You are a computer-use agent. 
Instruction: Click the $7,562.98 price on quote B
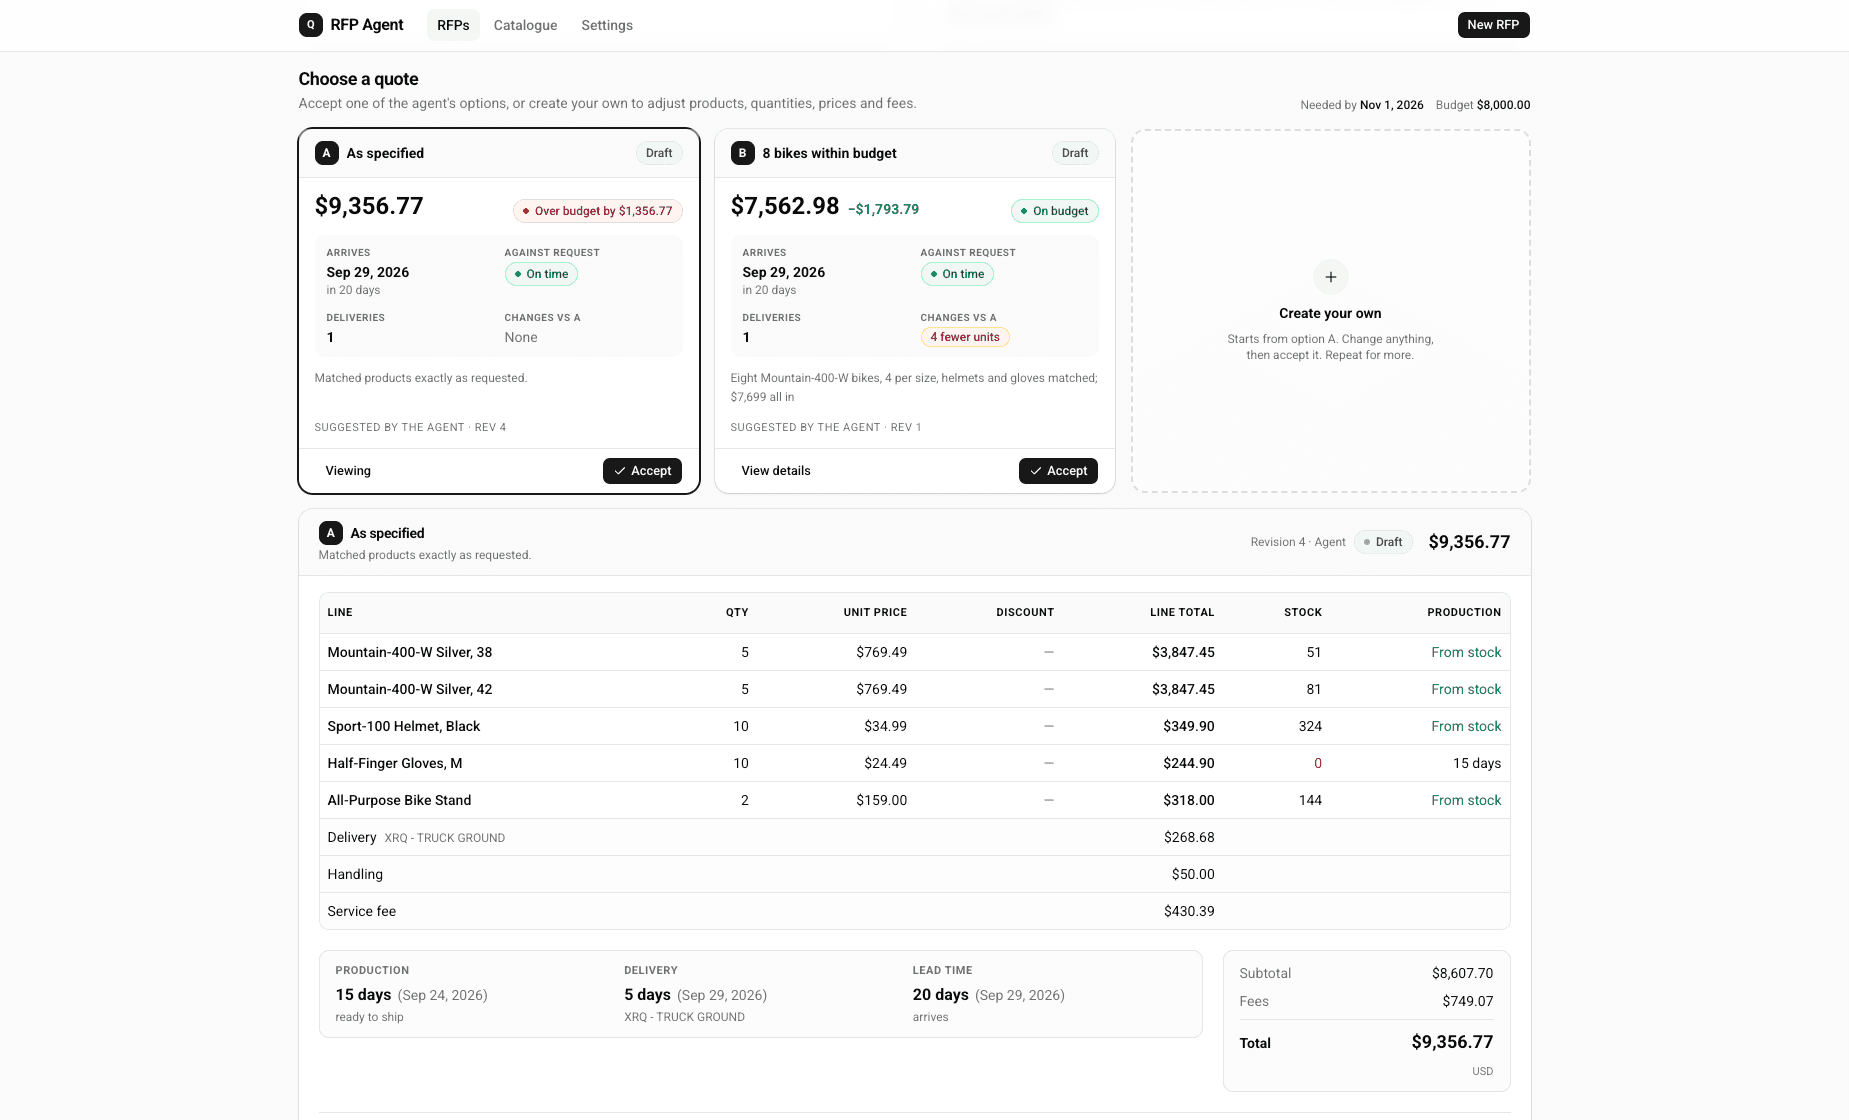tap(785, 206)
